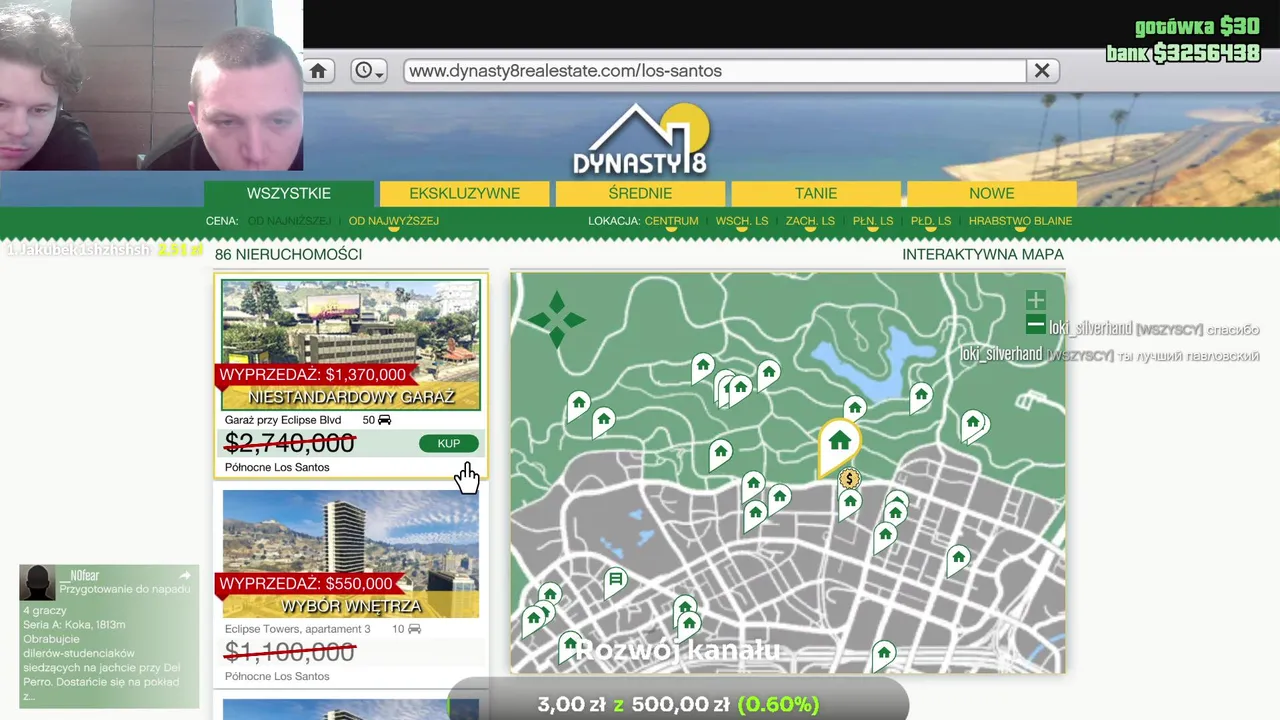
Task: Switch to the WSZYSTKIE tab
Action: tap(289, 194)
